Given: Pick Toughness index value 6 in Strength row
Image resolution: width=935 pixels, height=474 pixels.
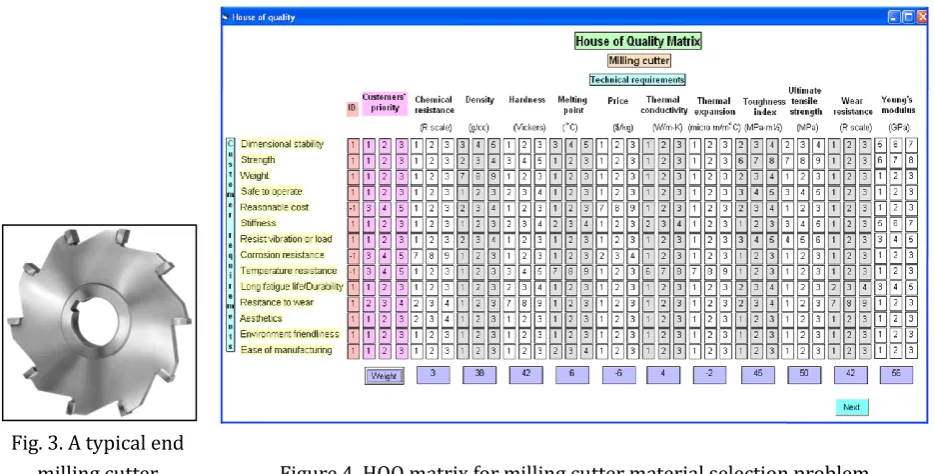Looking at the screenshot, I should (741, 160).
